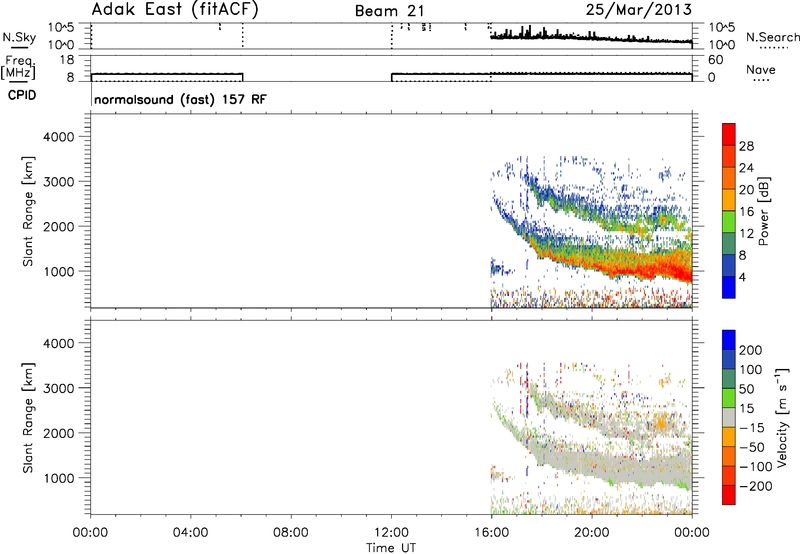Click the Power [dB] color bar

coord(729,210)
